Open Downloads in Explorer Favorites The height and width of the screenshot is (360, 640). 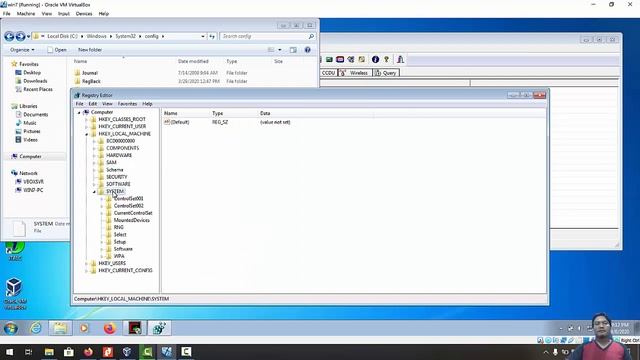pyautogui.click(x=35, y=81)
